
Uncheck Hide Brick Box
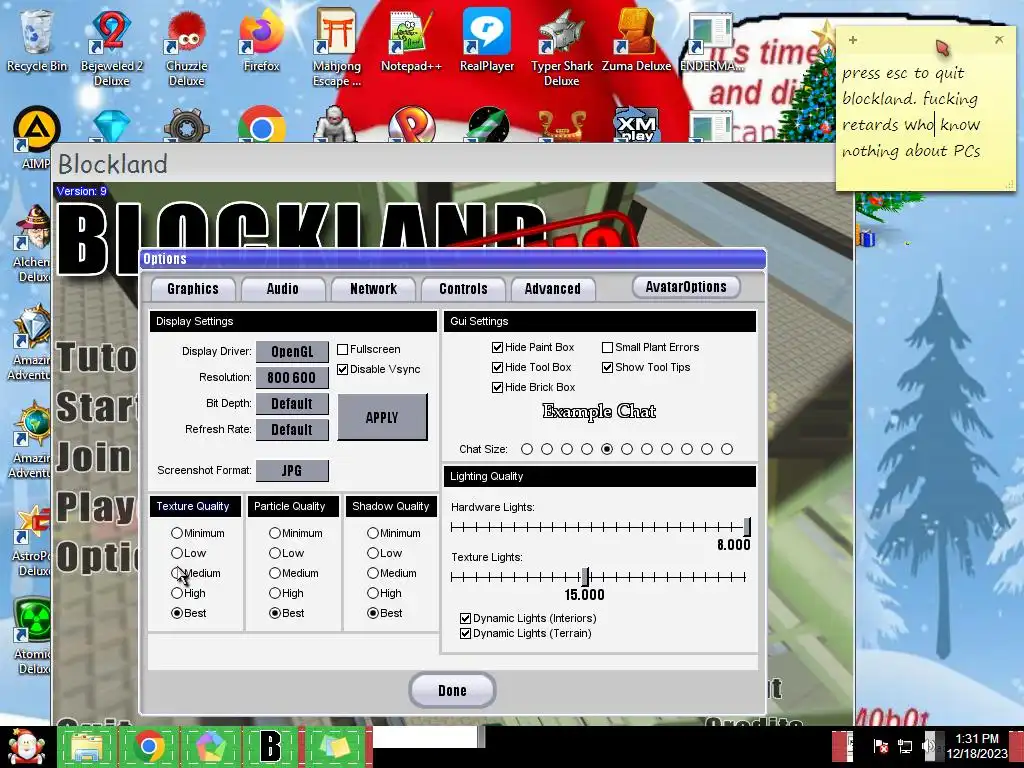click(498, 387)
